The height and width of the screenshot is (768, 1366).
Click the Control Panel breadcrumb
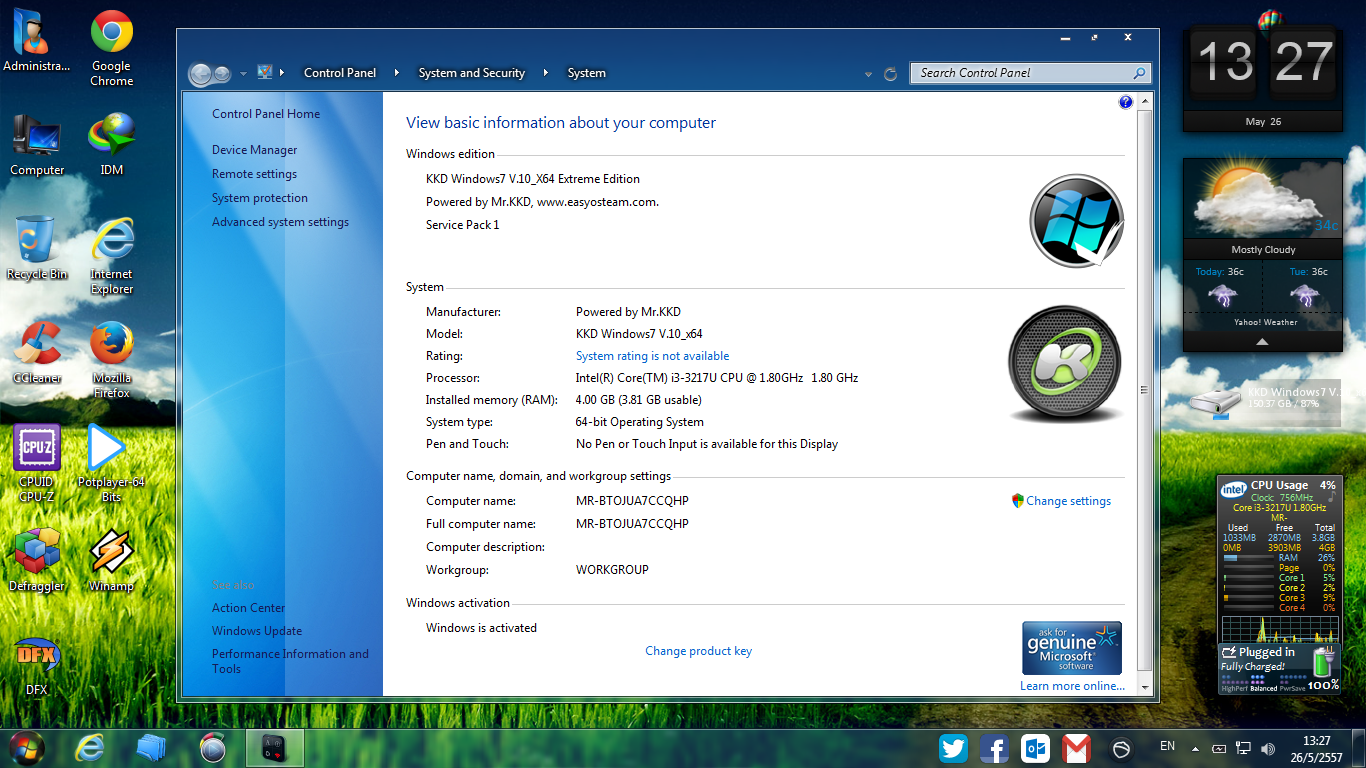(340, 73)
